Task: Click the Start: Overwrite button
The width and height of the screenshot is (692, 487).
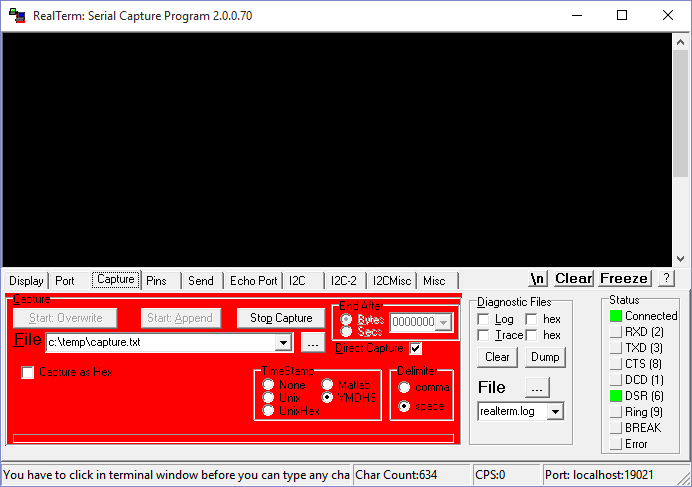Action: click(65, 318)
